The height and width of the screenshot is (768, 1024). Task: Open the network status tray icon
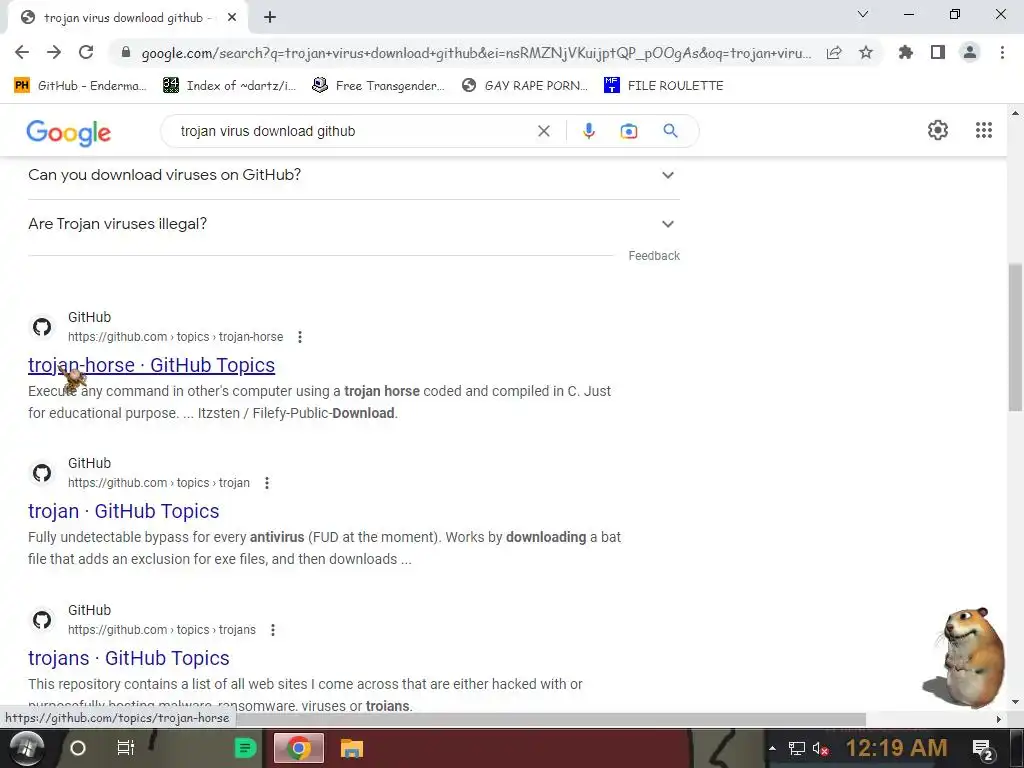click(x=797, y=748)
